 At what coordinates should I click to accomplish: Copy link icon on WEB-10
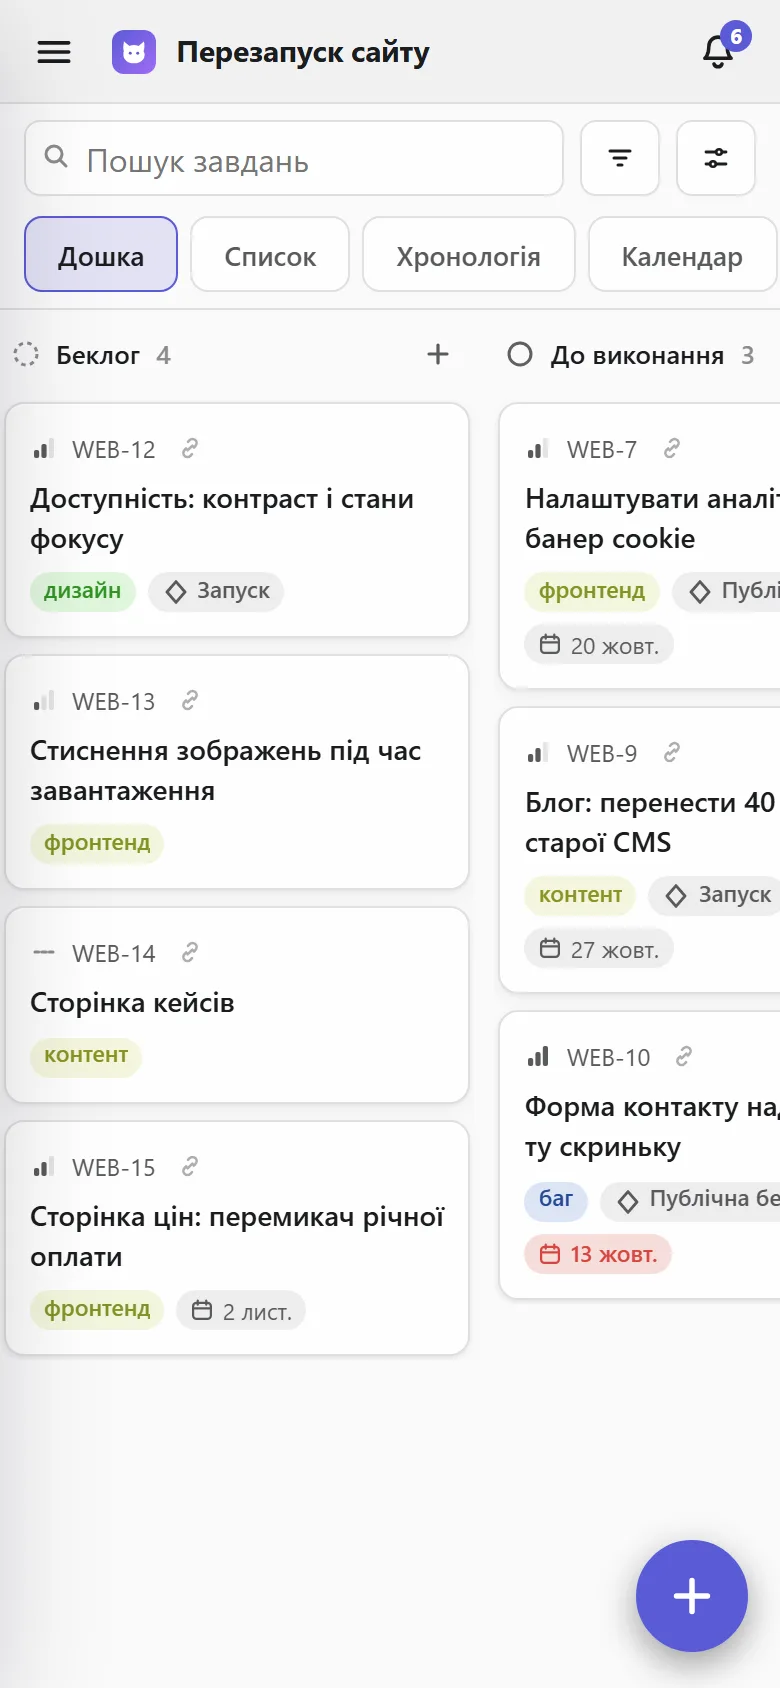coord(684,1056)
